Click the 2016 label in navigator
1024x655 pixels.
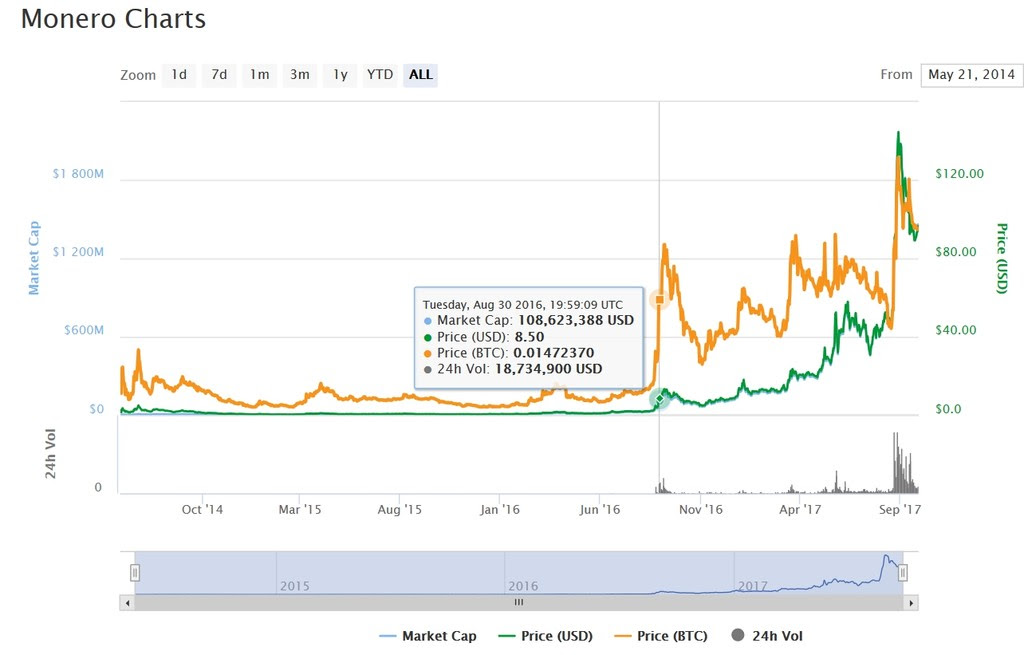pyautogui.click(x=523, y=586)
